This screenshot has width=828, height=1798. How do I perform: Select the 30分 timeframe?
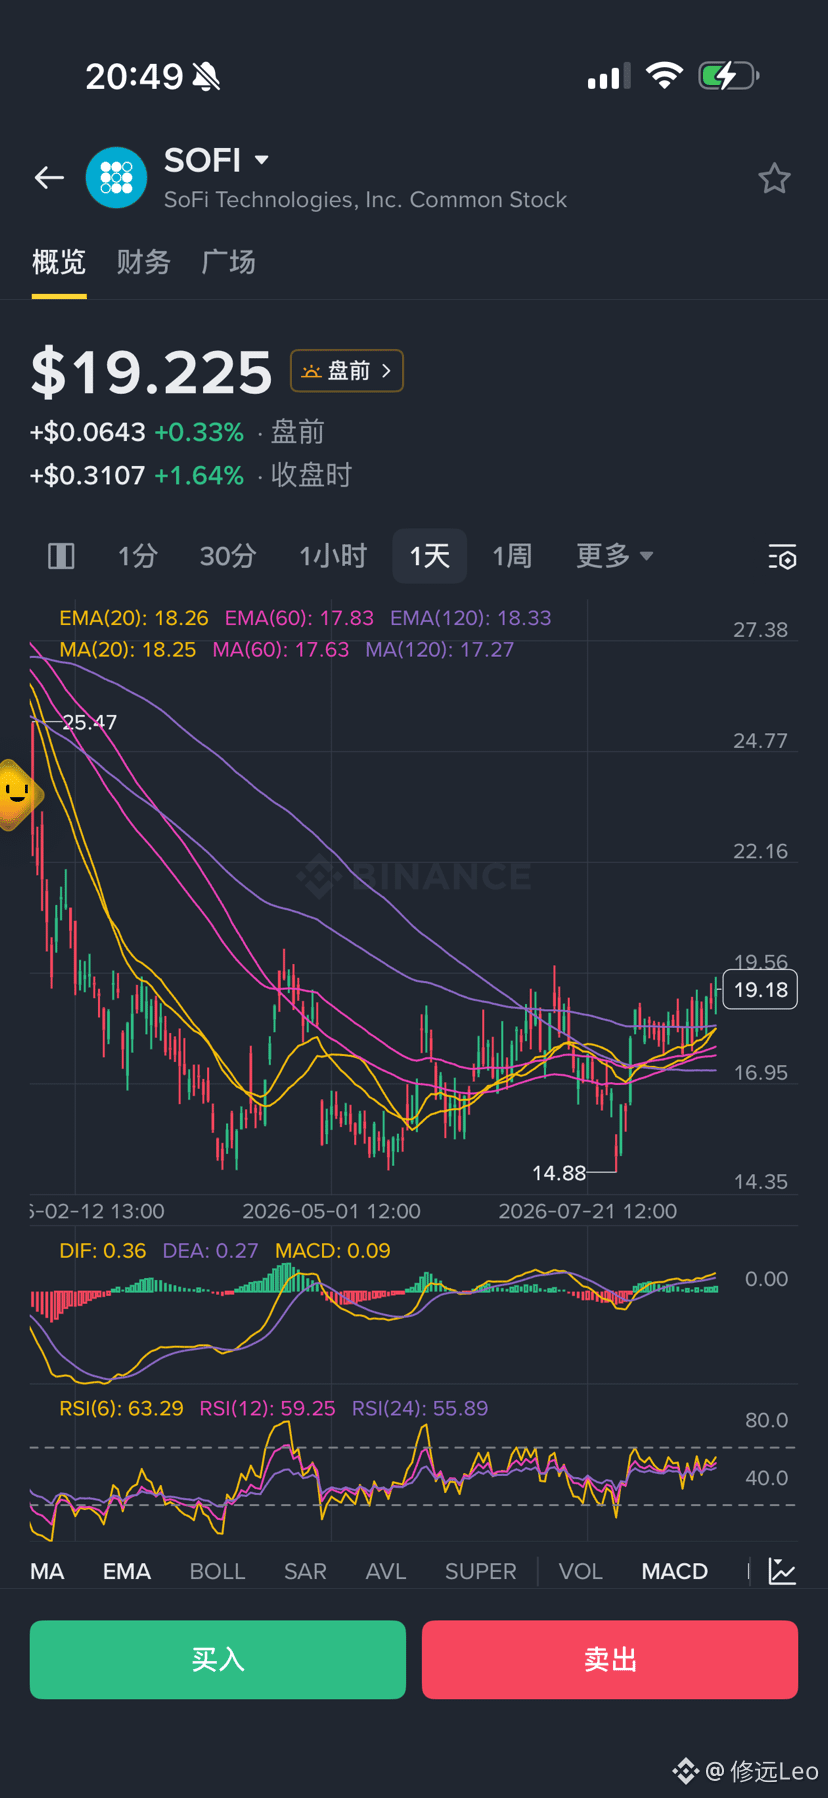tap(228, 556)
